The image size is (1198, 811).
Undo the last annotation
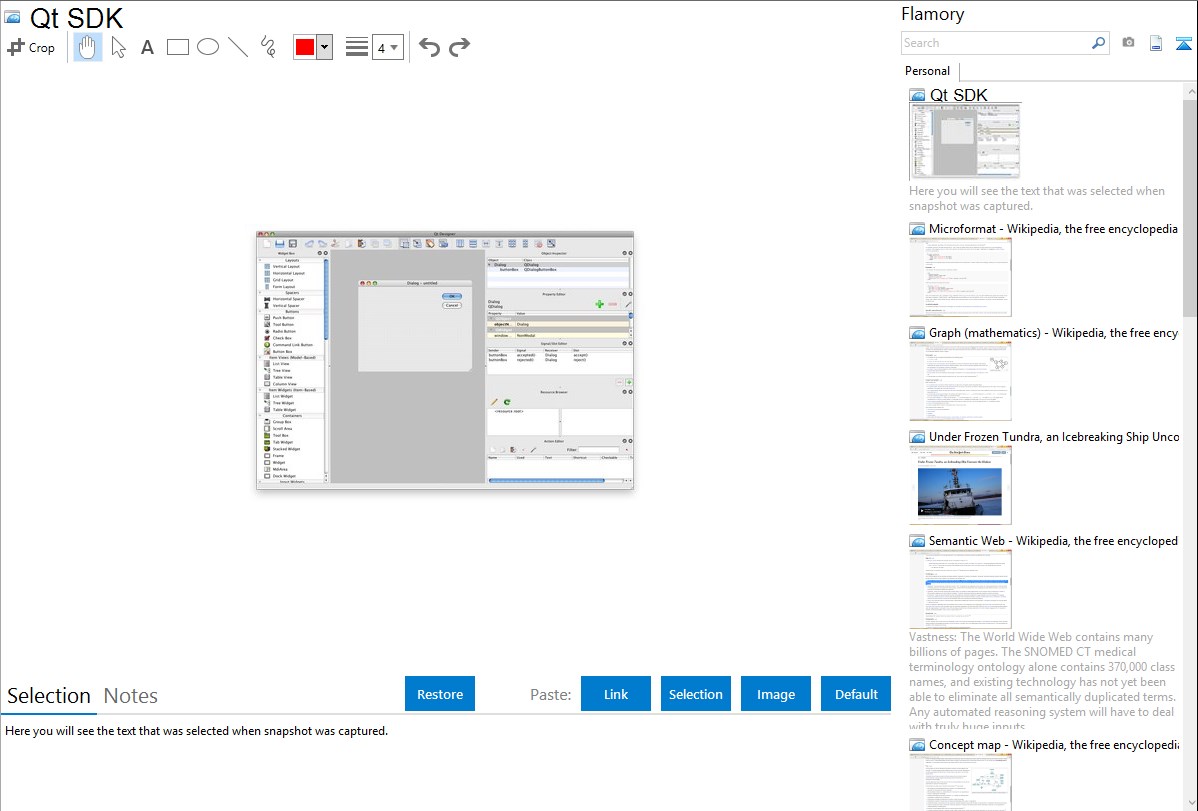(429, 47)
